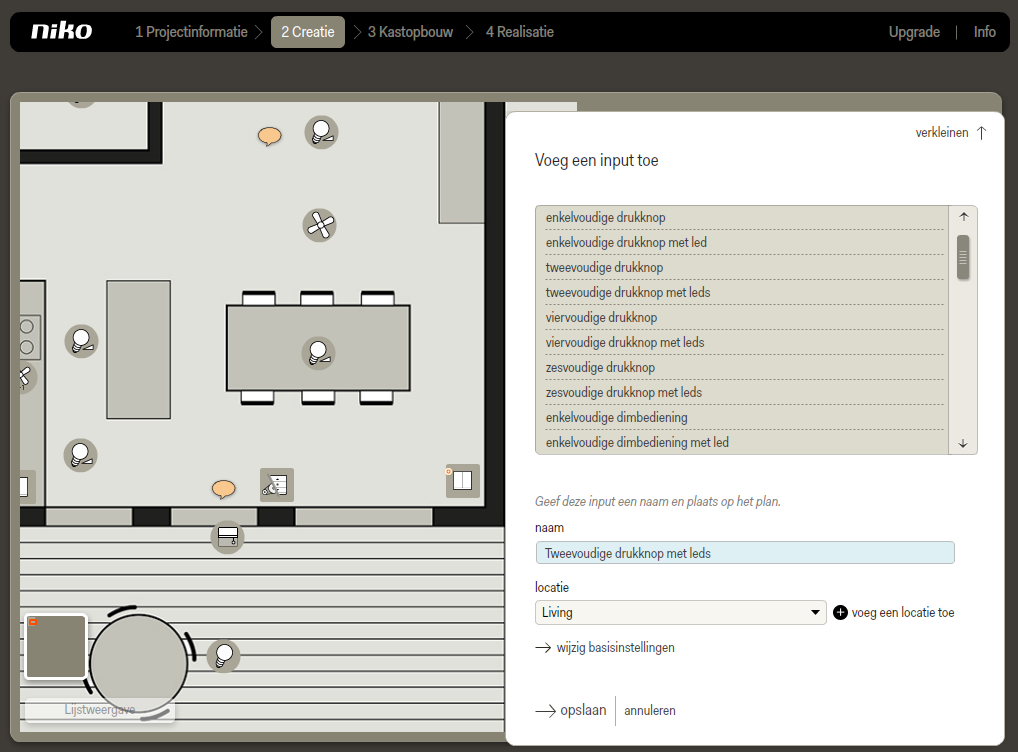Select enkelvoudige dimbediening in the list
This screenshot has height=752, width=1018.
point(745,418)
